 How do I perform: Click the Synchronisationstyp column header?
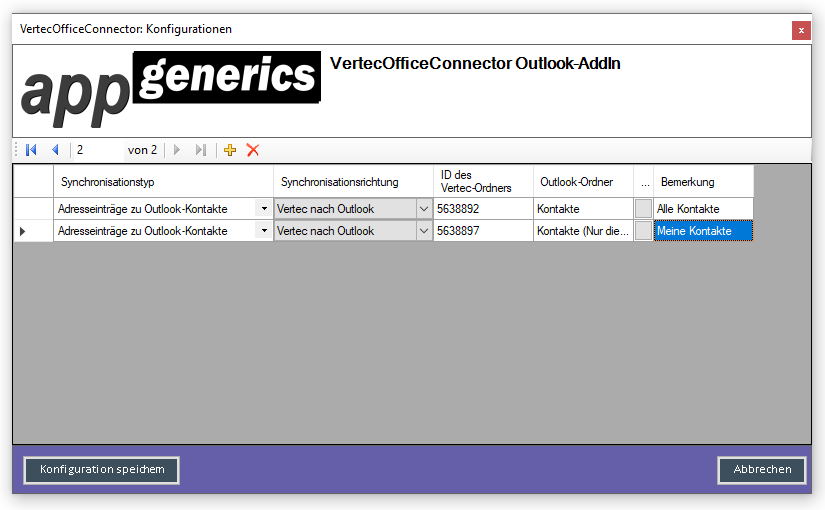(x=163, y=182)
